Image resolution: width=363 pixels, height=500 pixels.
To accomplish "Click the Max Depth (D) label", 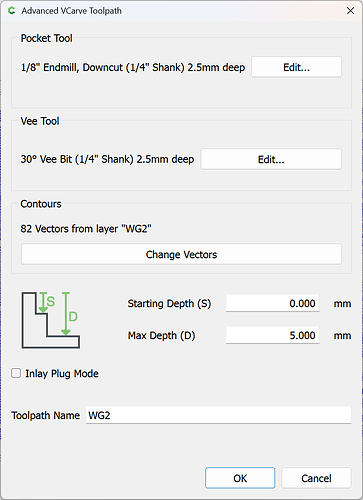I will pyautogui.click(x=162, y=335).
